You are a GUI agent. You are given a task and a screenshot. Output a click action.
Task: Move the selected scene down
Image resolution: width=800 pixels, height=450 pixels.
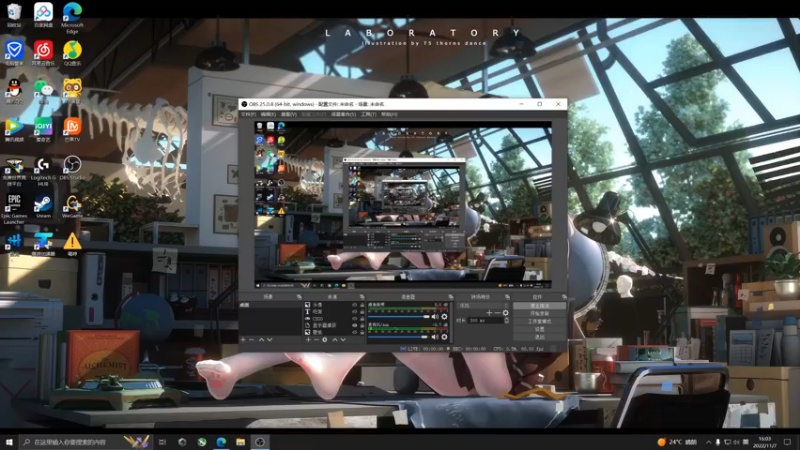[x=270, y=340]
